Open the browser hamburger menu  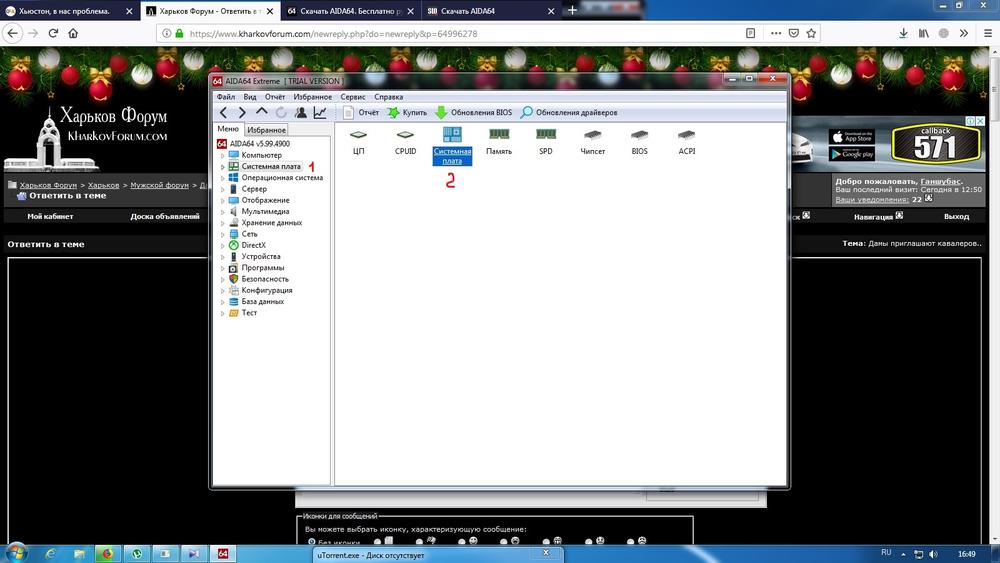(988, 33)
